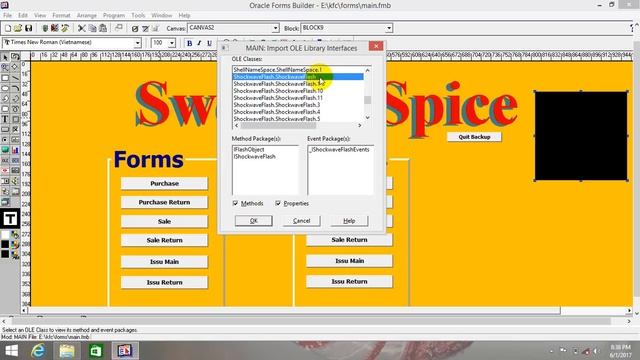Uncheck the Properties checkbox

coord(278,203)
